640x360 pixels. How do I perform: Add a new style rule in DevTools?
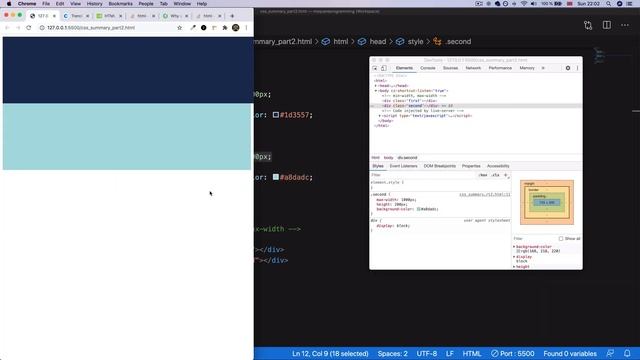click(x=506, y=175)
